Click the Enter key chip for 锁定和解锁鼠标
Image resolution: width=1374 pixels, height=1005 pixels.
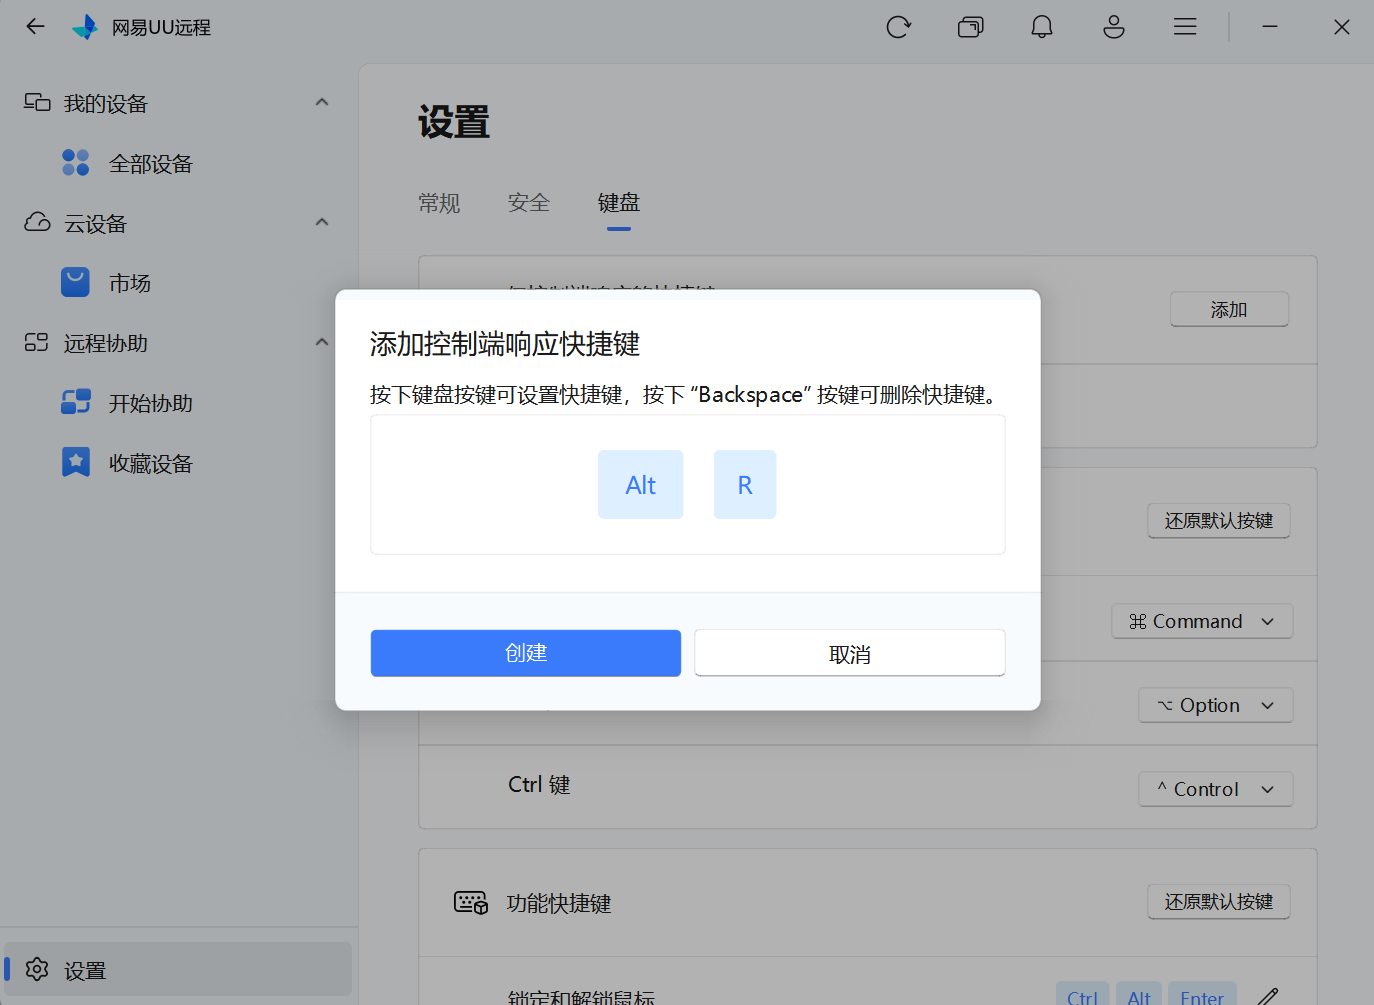tap(1202, 995)
